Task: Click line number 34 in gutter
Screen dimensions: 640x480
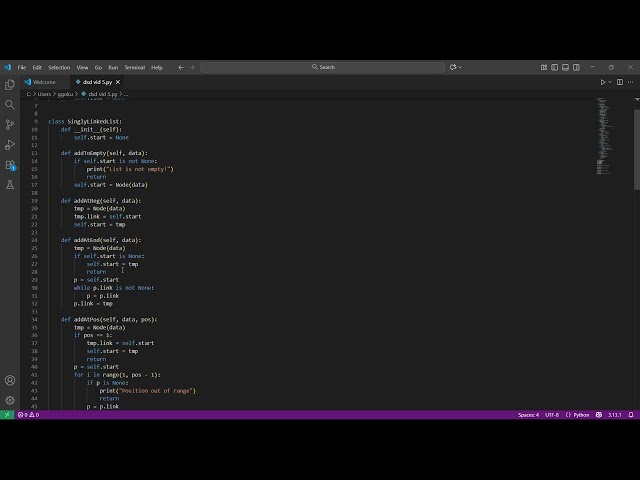Action: (x=34, y=319)
